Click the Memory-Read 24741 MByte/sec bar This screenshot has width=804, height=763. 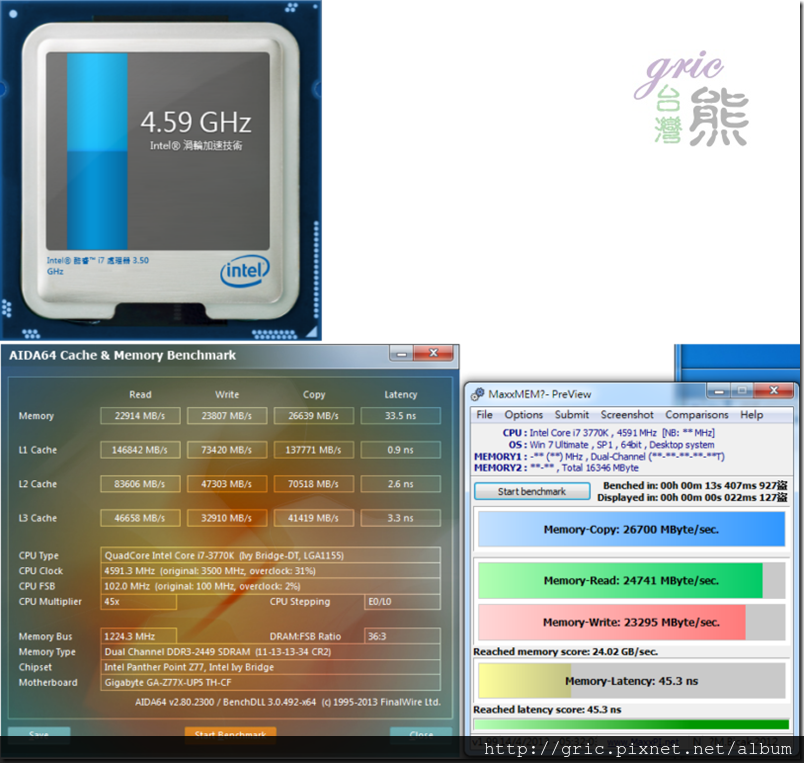click(631, 580)
